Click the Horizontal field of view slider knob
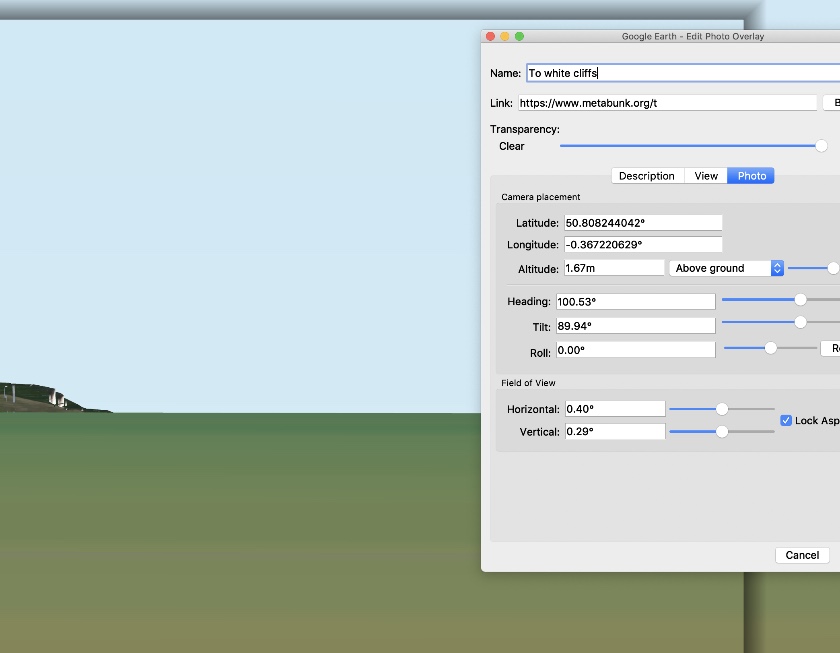This screenshot has width=840, height=653. [x=722, y=409]
